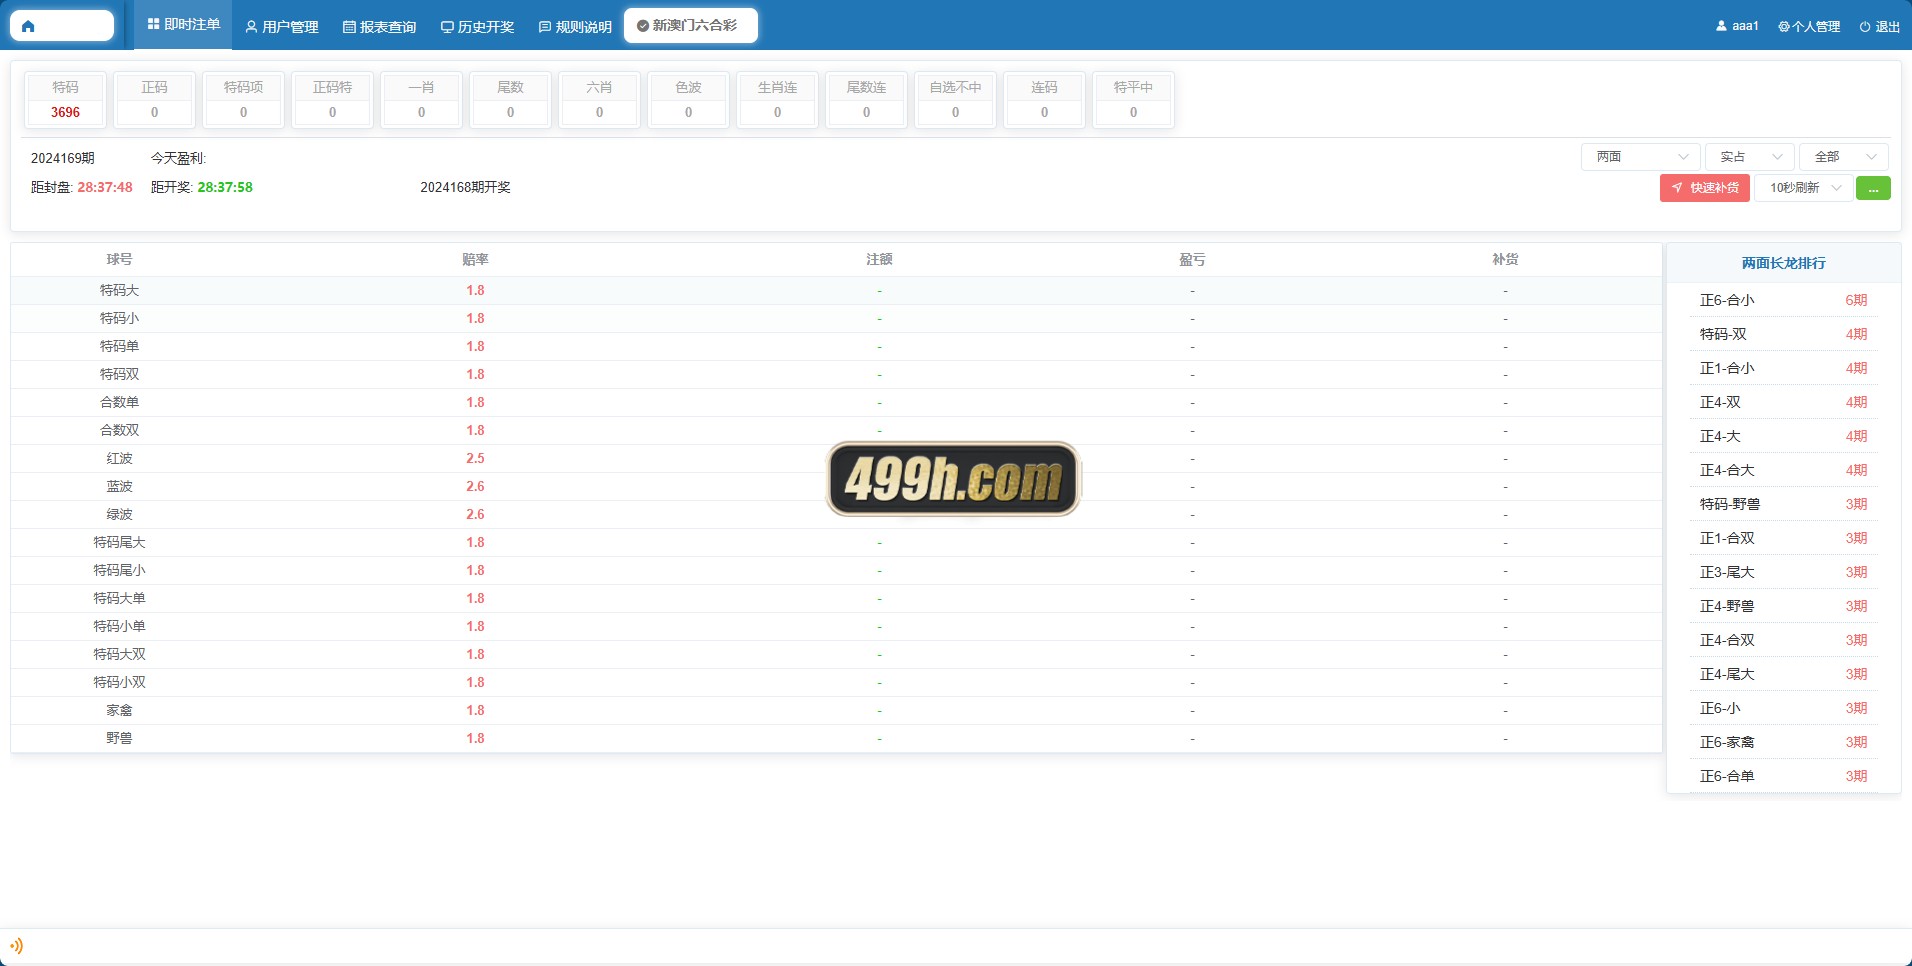
Task: Click the 2.5 odds for 红波
Action: pyautogui.click(x=475, y=458)
